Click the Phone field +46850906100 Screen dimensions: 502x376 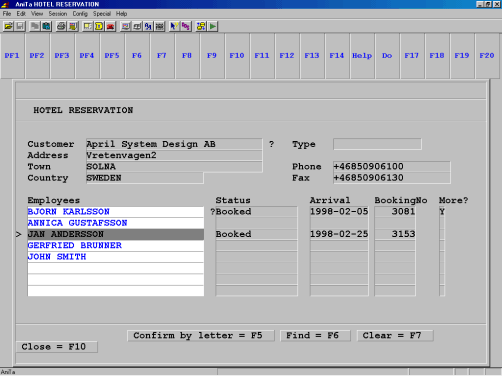392,167
